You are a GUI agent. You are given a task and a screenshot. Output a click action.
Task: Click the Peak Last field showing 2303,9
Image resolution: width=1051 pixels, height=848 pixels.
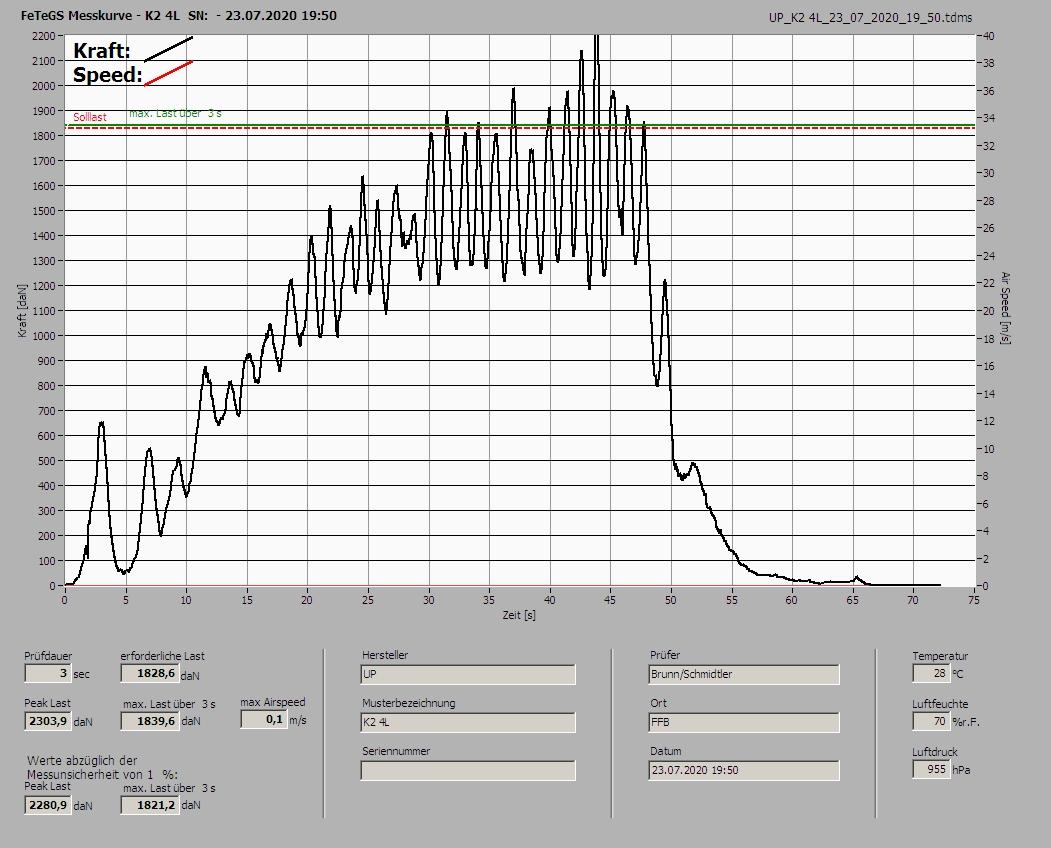(x=48, y=721)
